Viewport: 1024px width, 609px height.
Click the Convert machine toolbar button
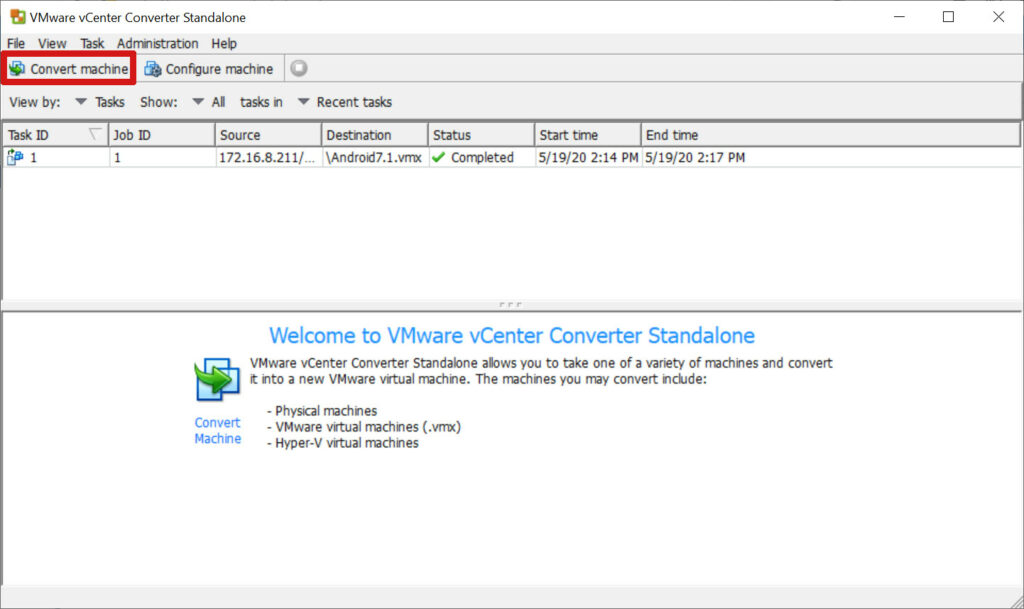click(69, 69)
